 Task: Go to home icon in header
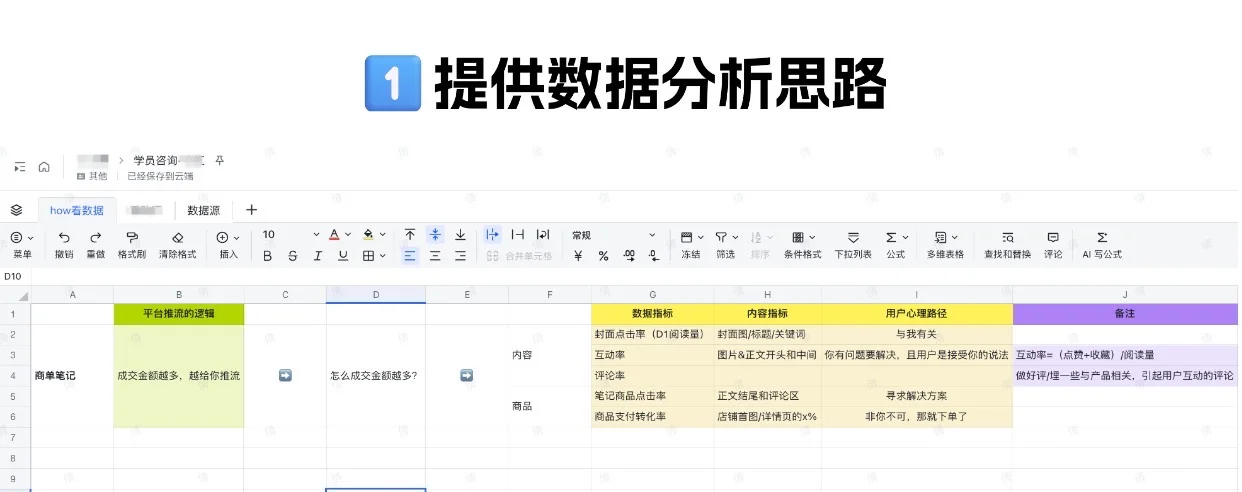tap(44, 167)
